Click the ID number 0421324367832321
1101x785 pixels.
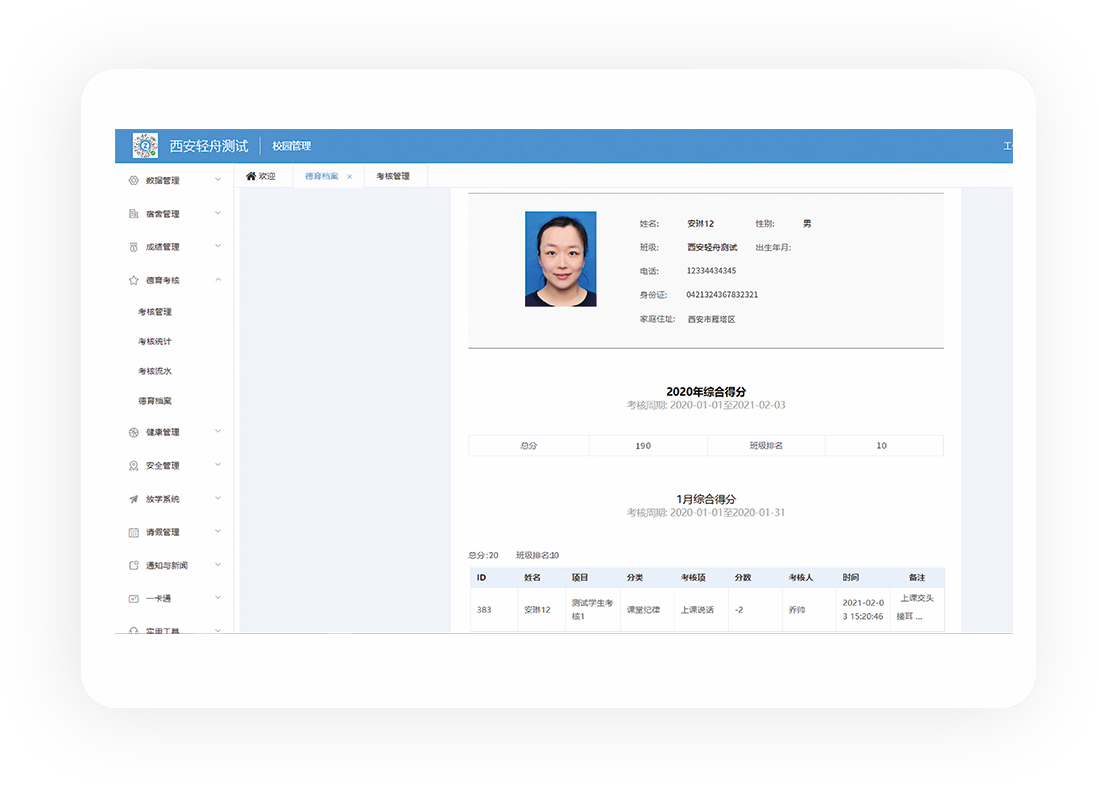point(722,295)
